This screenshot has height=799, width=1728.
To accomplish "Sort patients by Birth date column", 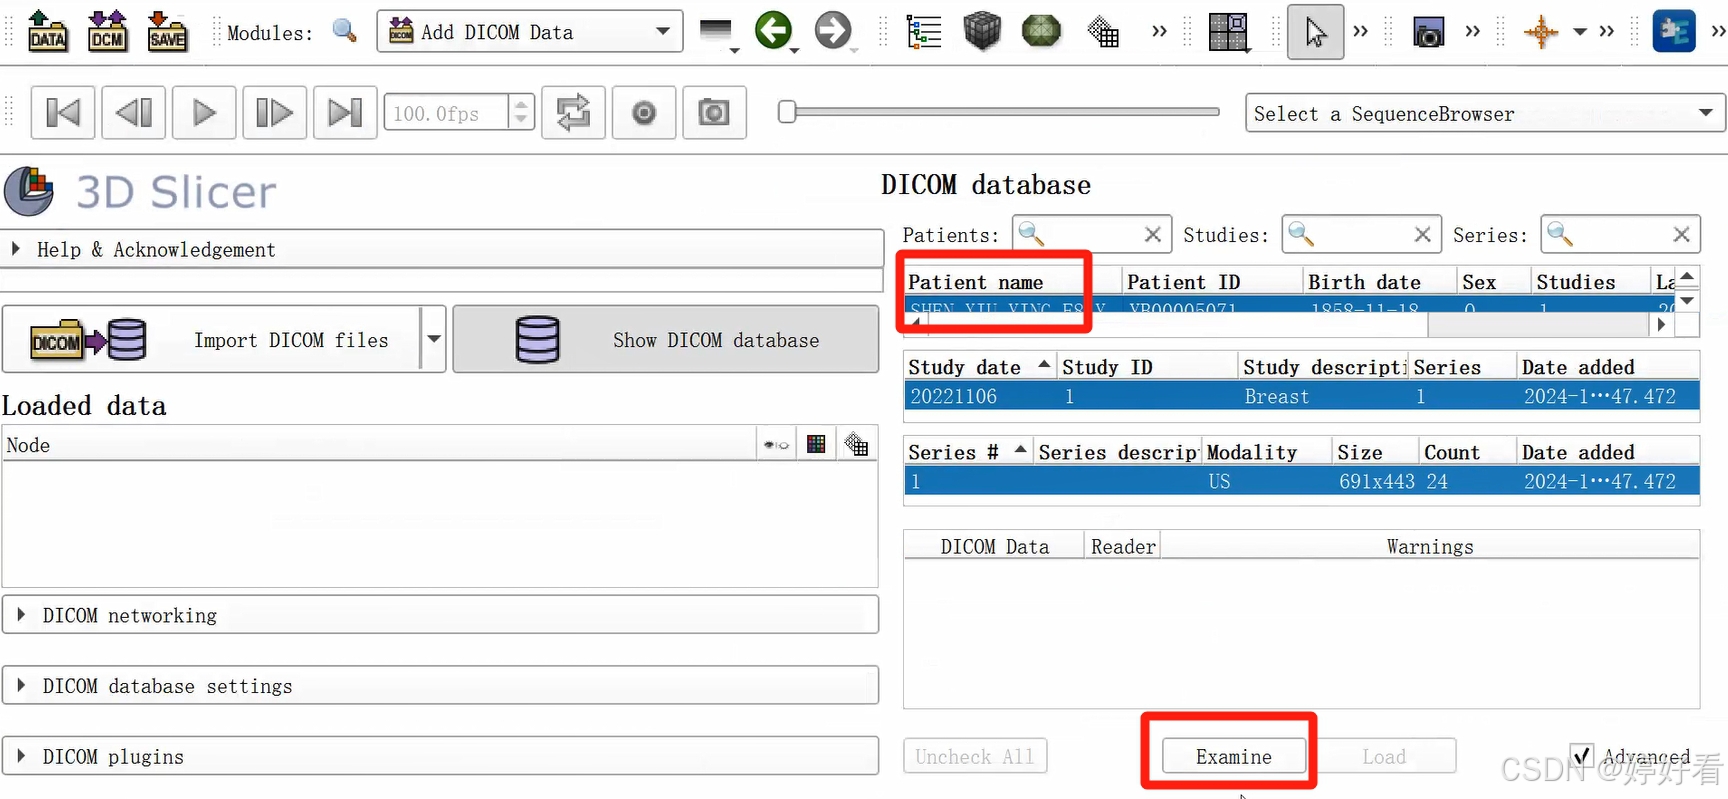I will pyautogui.click(x=1378, y=282).
